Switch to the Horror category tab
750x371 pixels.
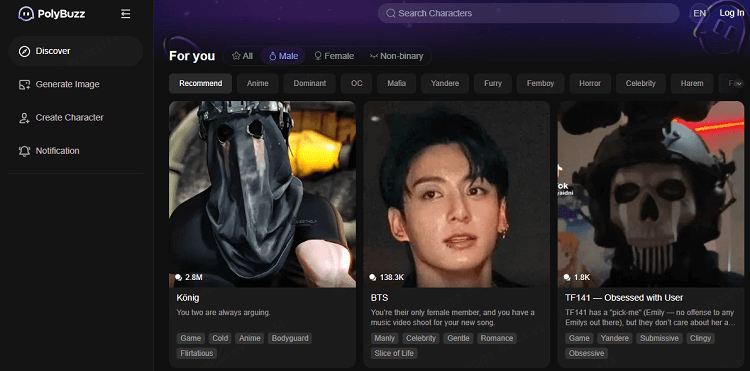tap(590, 83)
